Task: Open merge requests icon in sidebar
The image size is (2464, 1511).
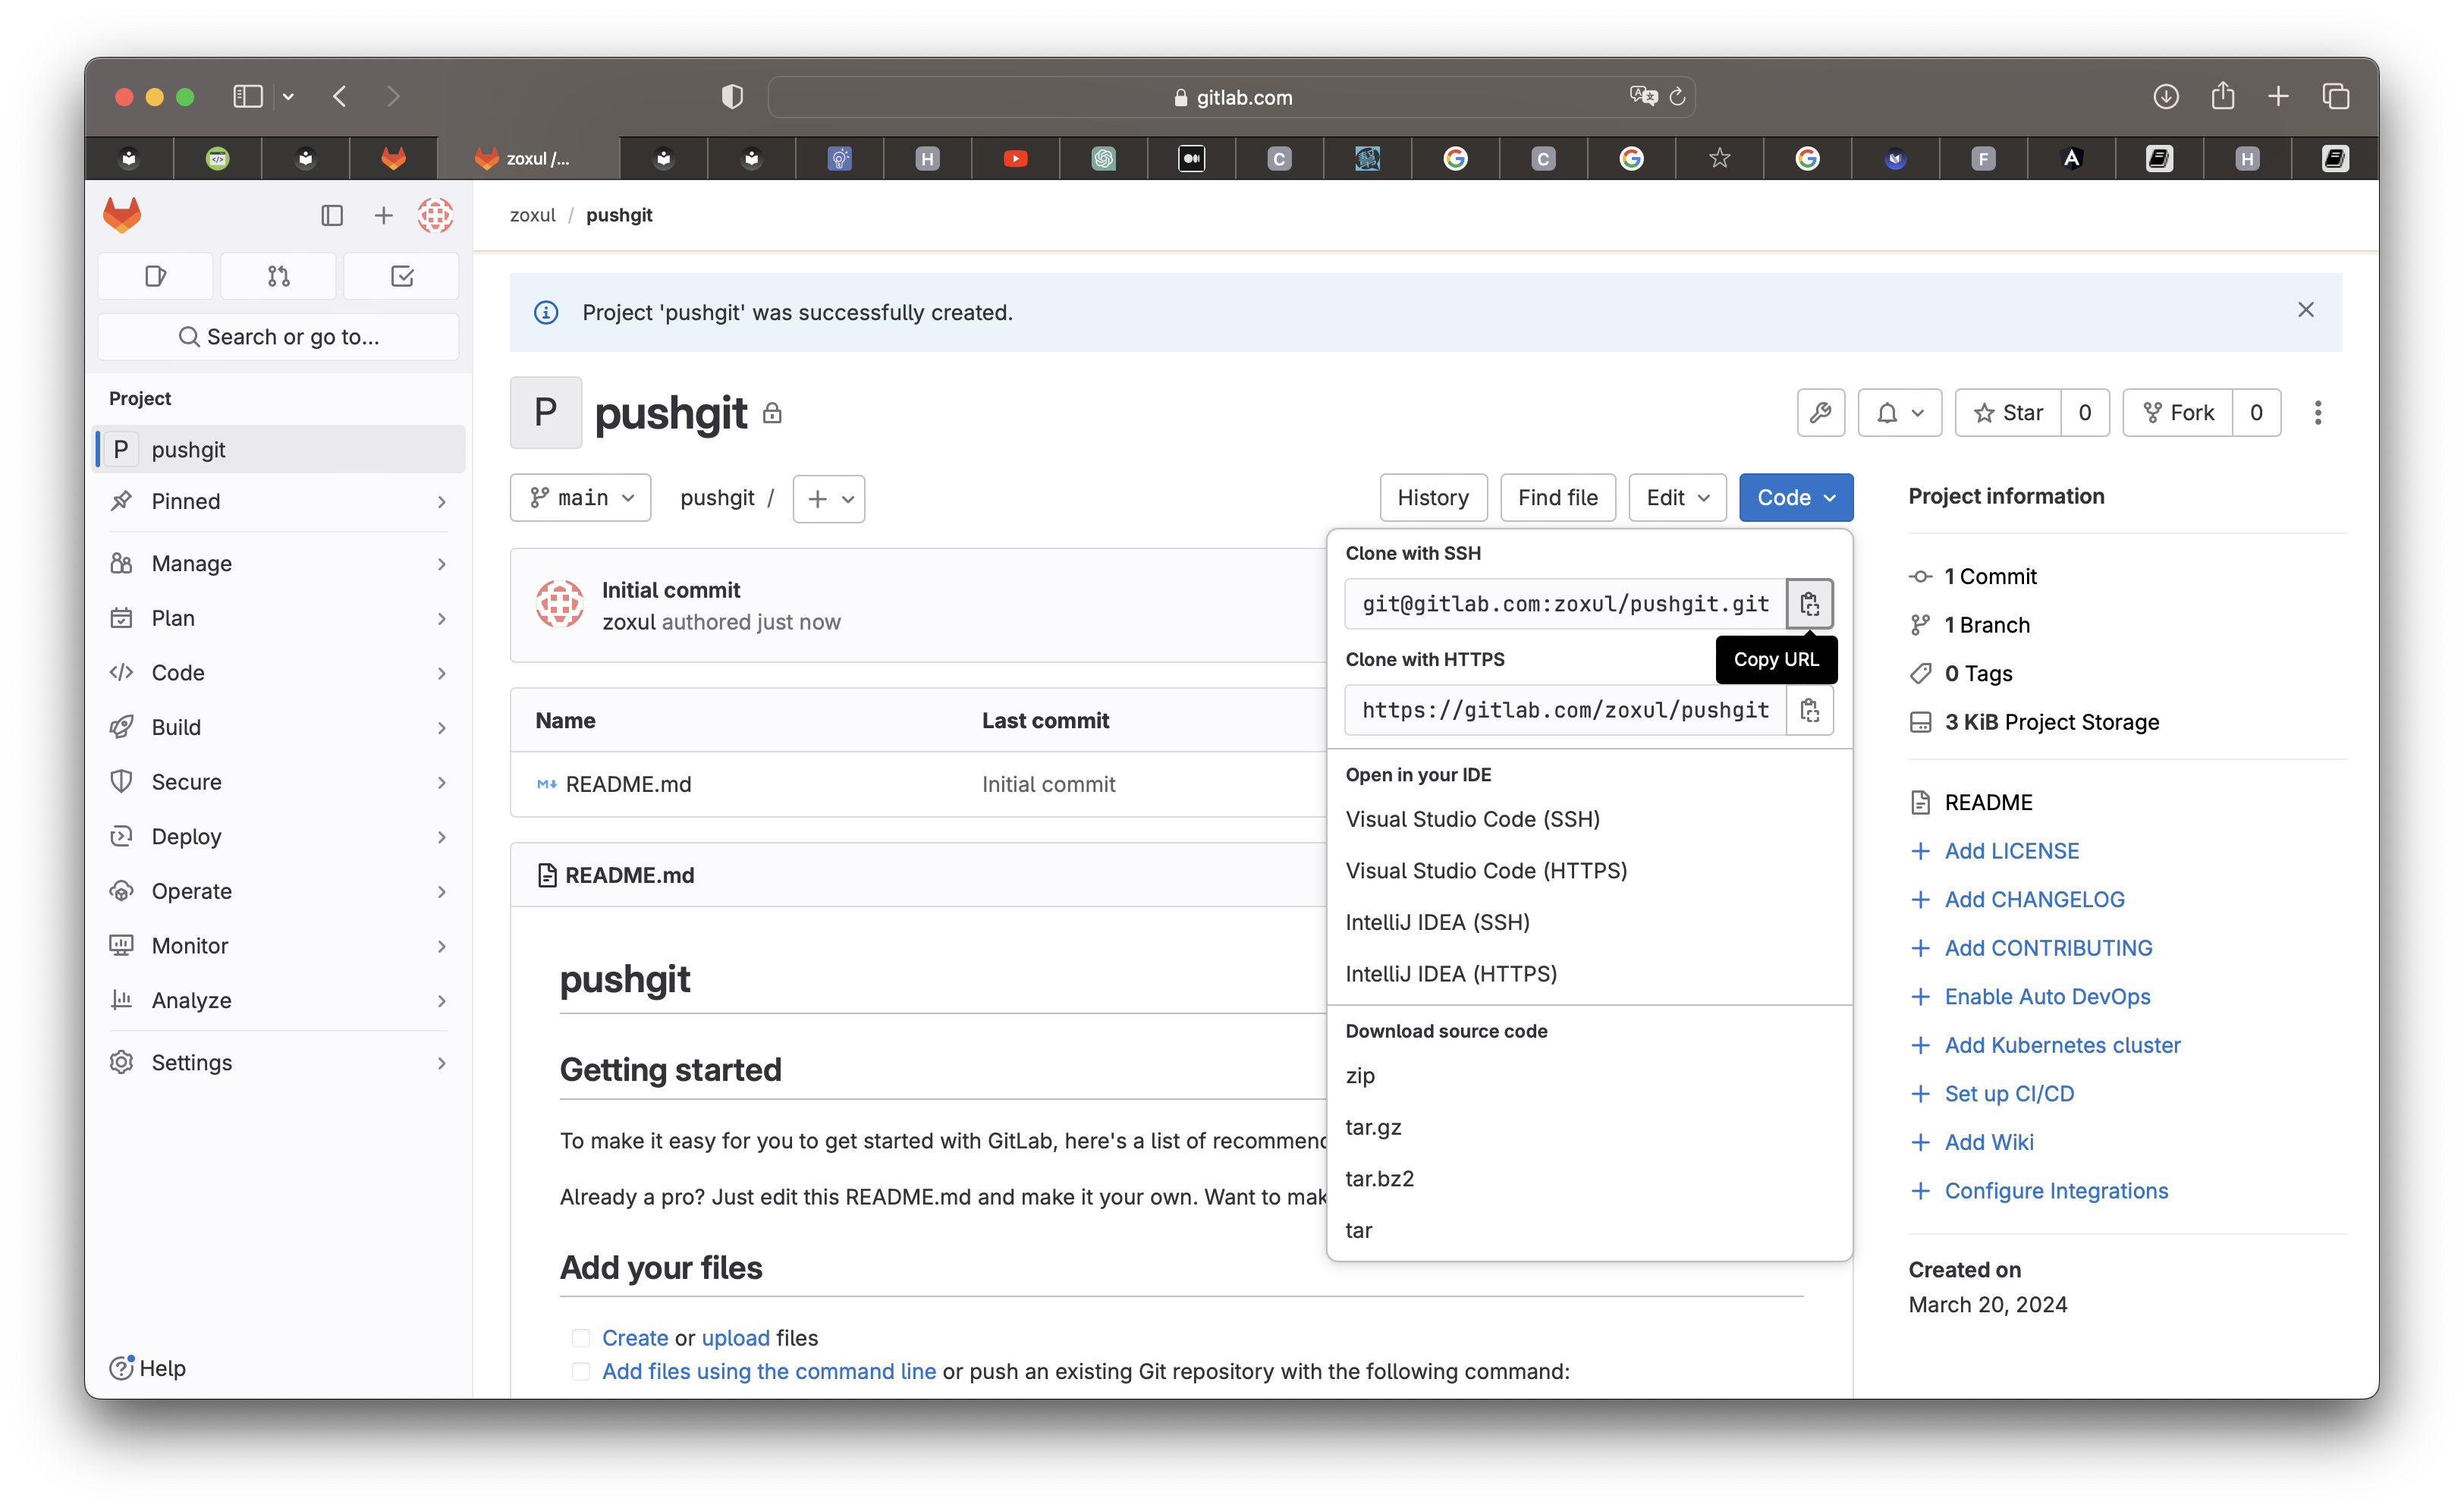Action: pyautogui.click(x=278, y=276)
